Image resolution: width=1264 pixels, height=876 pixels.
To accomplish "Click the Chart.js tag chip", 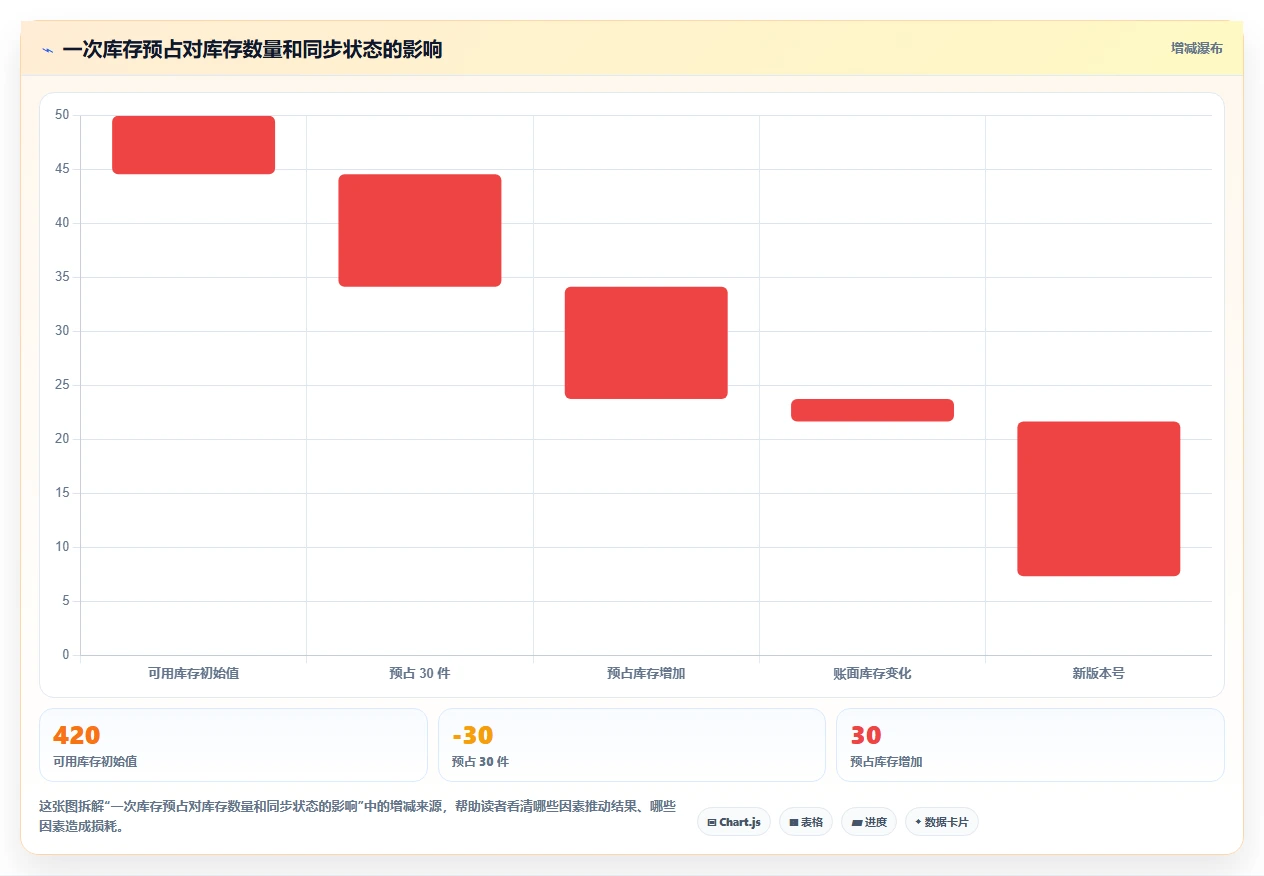I will pyautogui.click(x=734, y=822).
